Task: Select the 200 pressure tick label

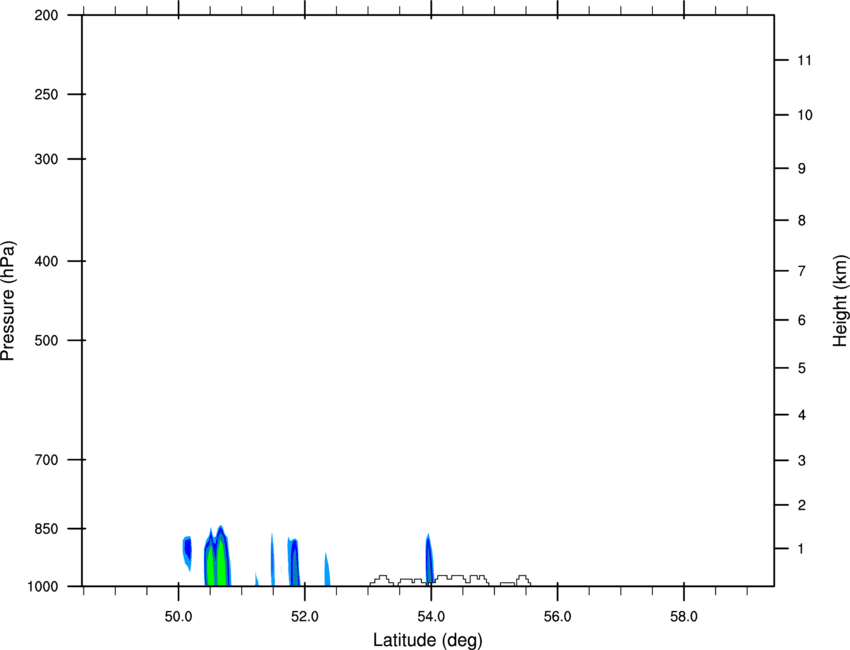Action: [x=46, y=15]
